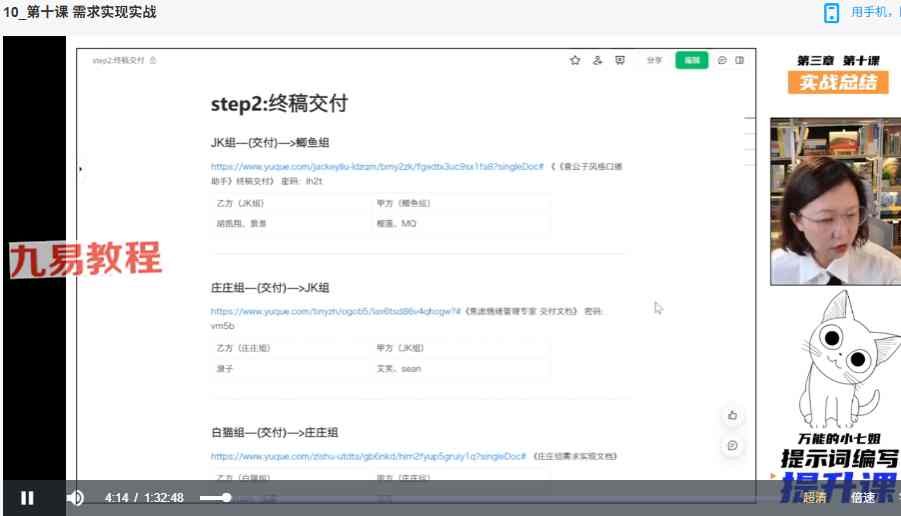Screen dimensions: 901x516
Task: Open the presentation mode icon in header
Action: [620, 60]
